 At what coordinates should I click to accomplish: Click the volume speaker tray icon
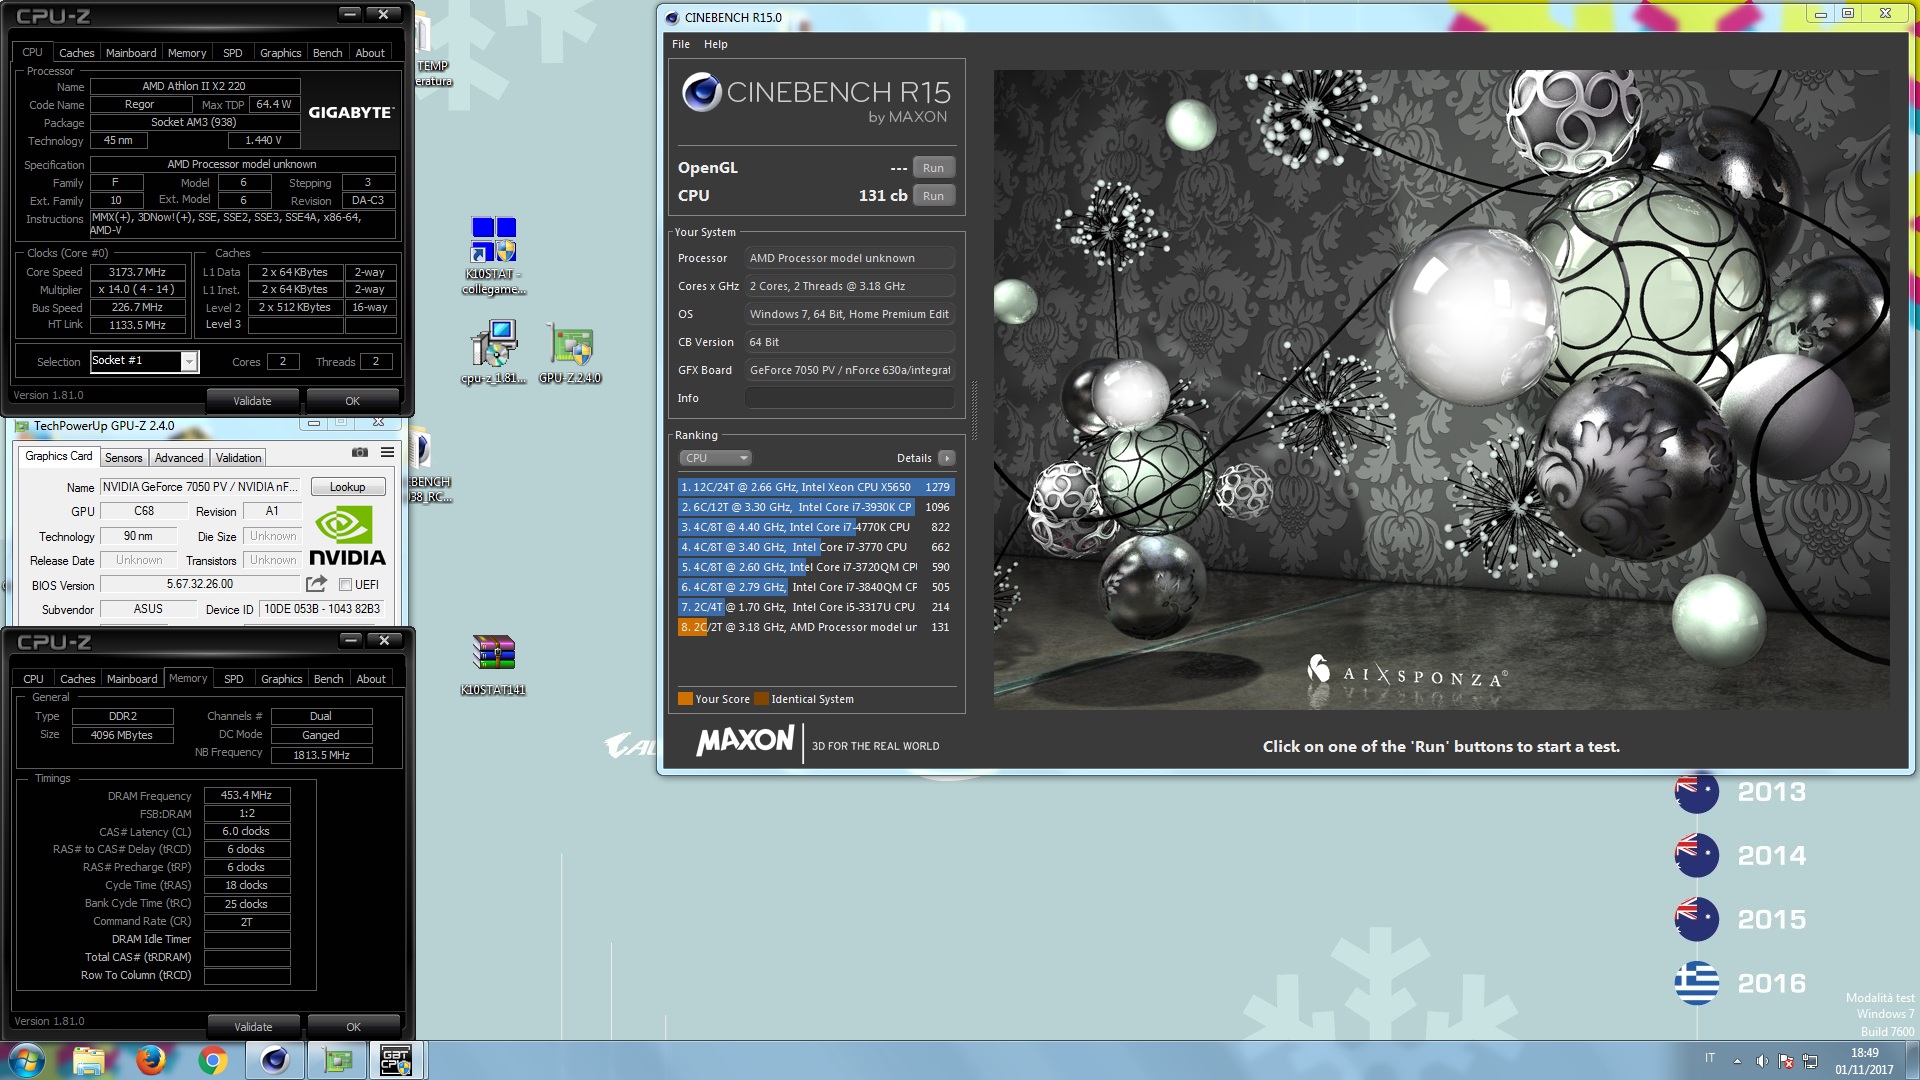pyautogui.click(x=1762, y=1061)
